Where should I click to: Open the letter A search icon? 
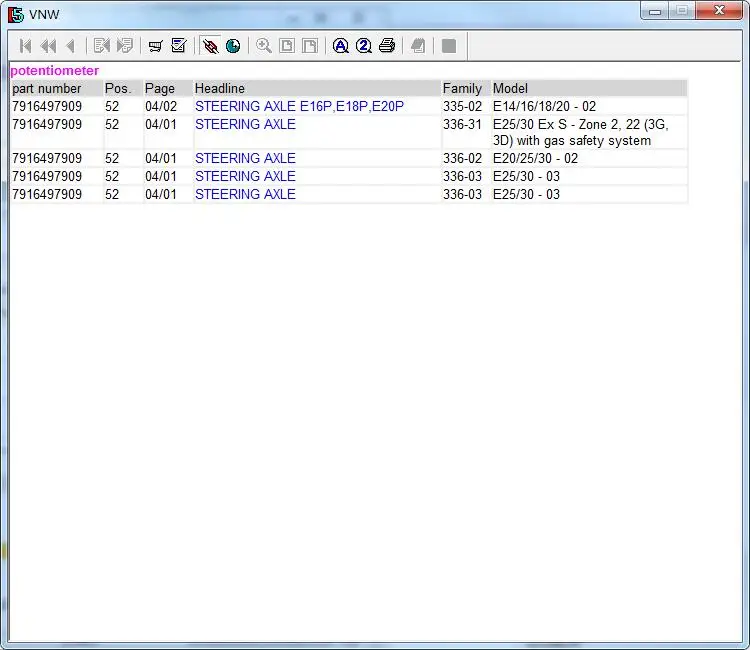click(x=341, y=46)
